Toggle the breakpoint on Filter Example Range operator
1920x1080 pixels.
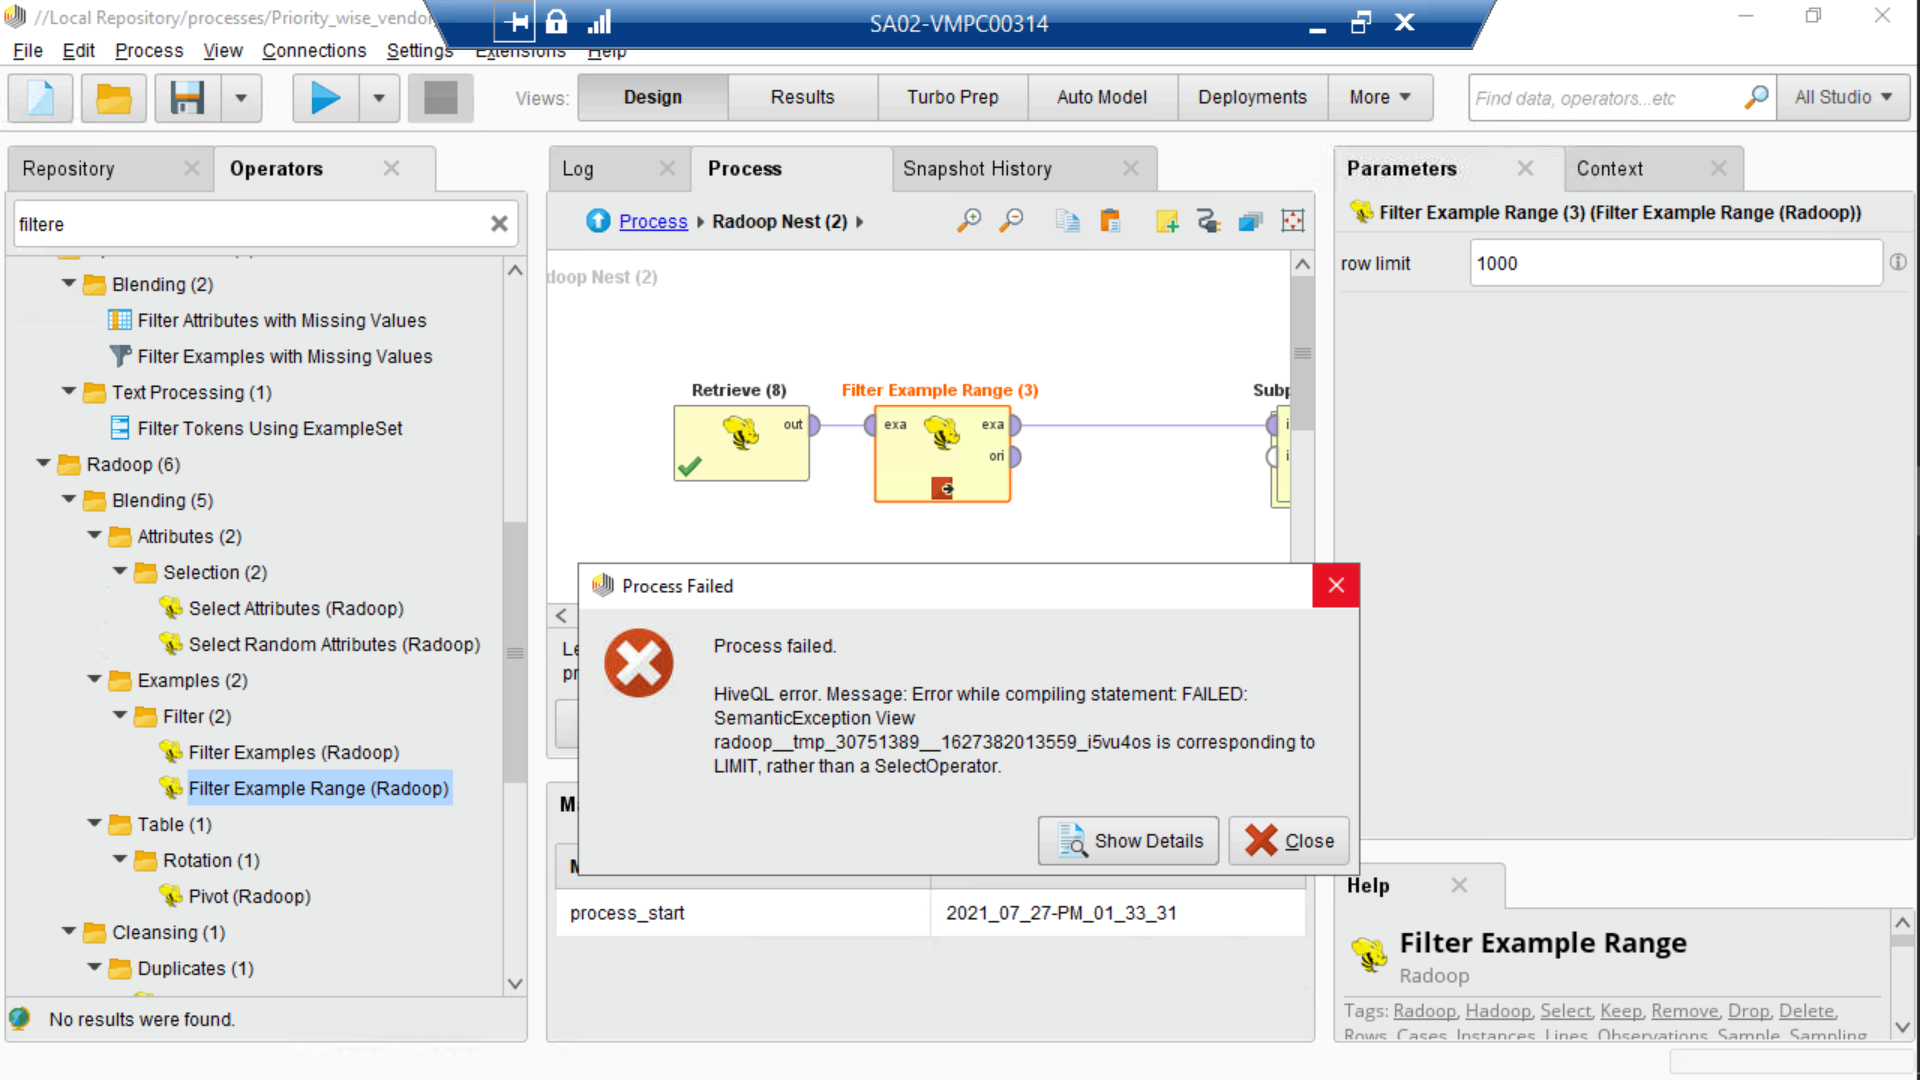(x=944, y=489)
